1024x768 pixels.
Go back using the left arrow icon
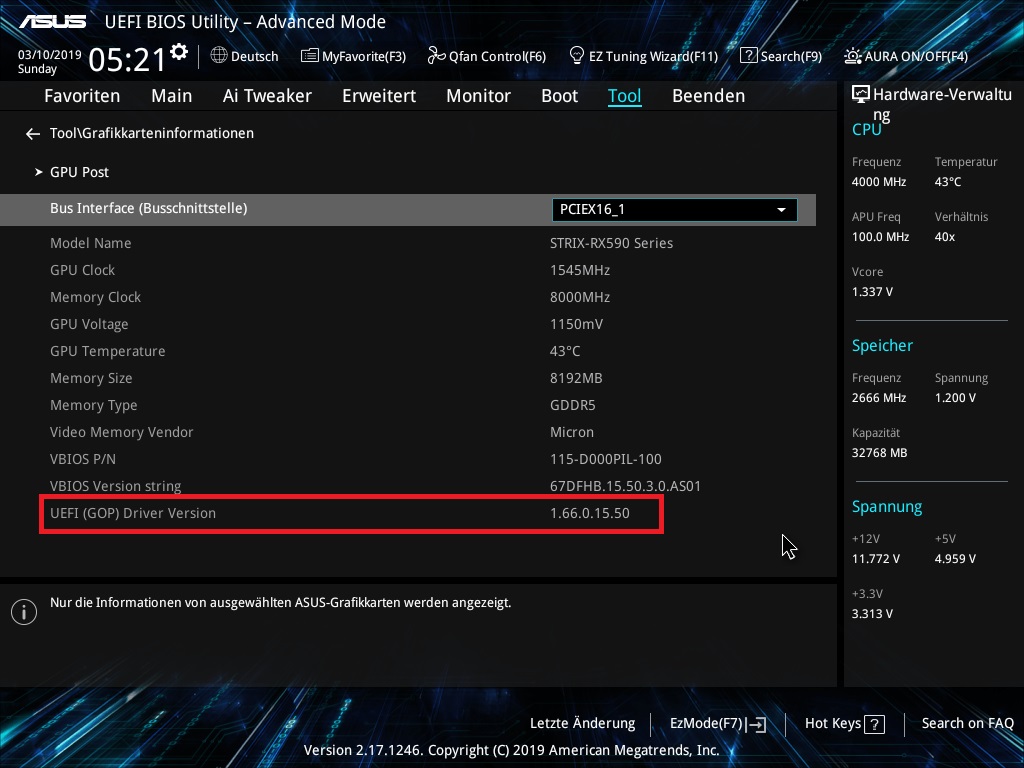[33, 134]
